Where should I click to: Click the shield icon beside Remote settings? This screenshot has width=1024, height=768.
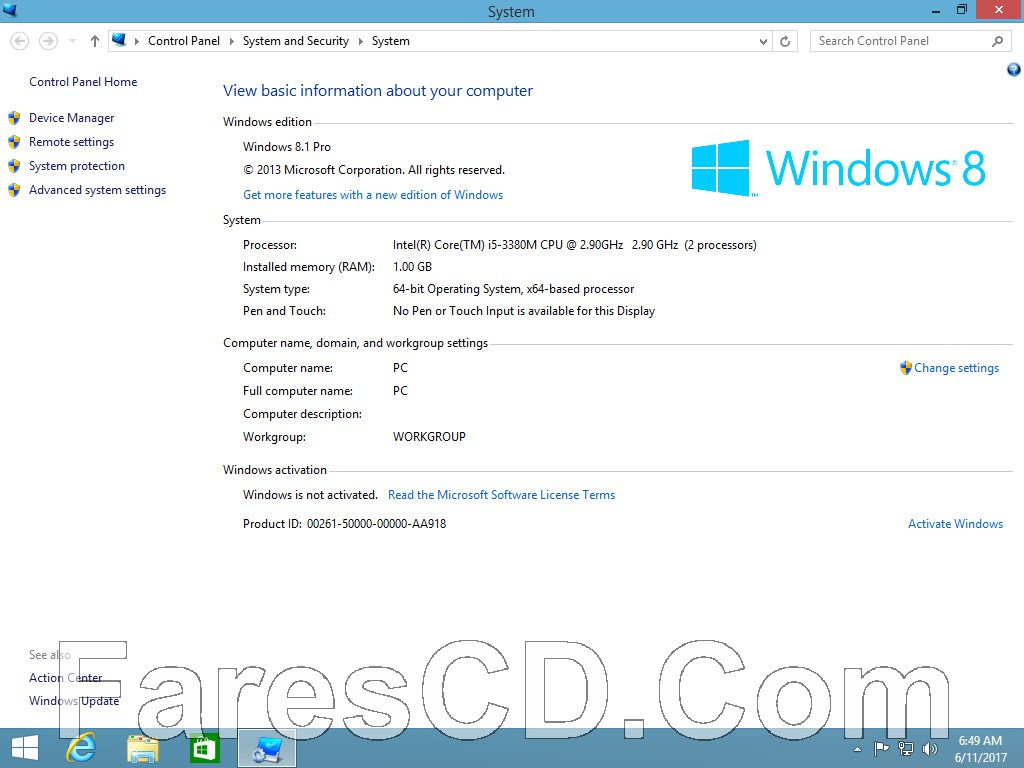pos(14,142)
